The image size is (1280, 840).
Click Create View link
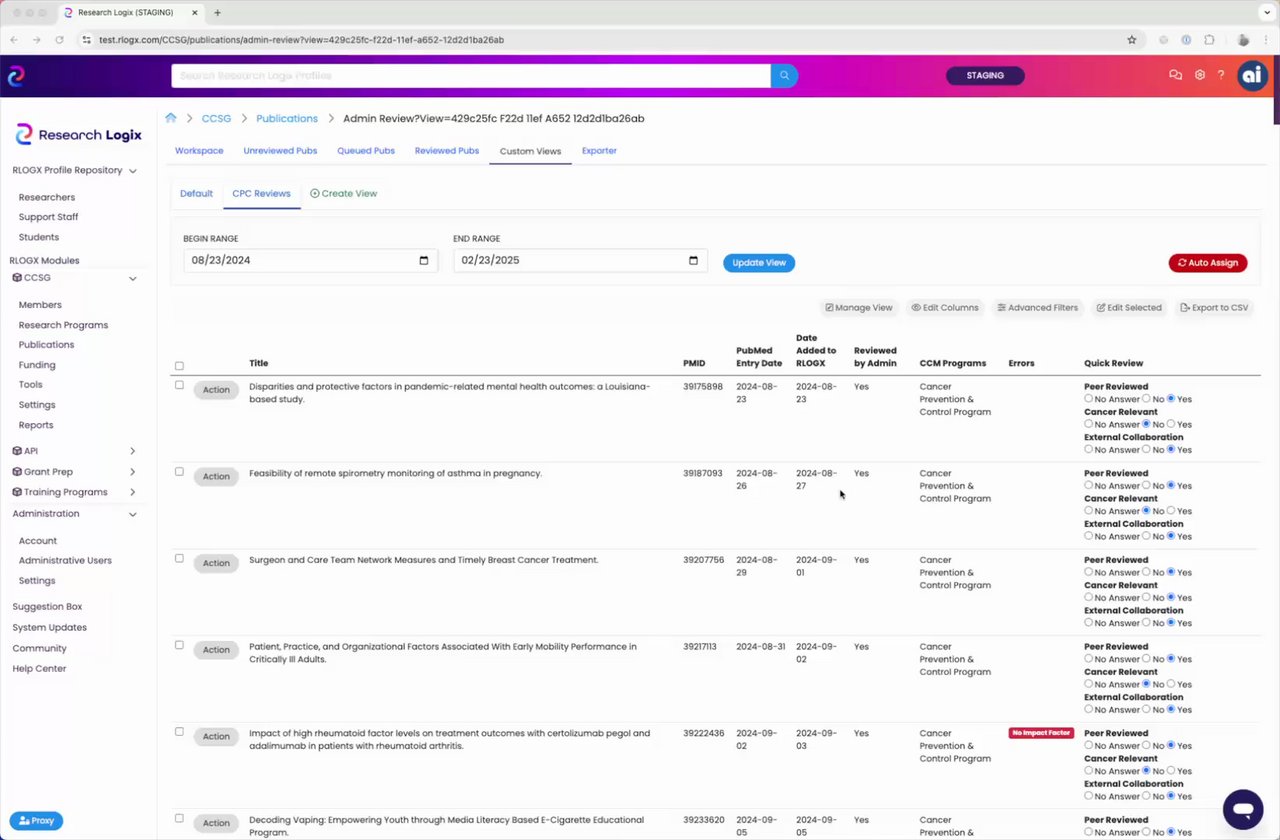[x=343, y=193]
